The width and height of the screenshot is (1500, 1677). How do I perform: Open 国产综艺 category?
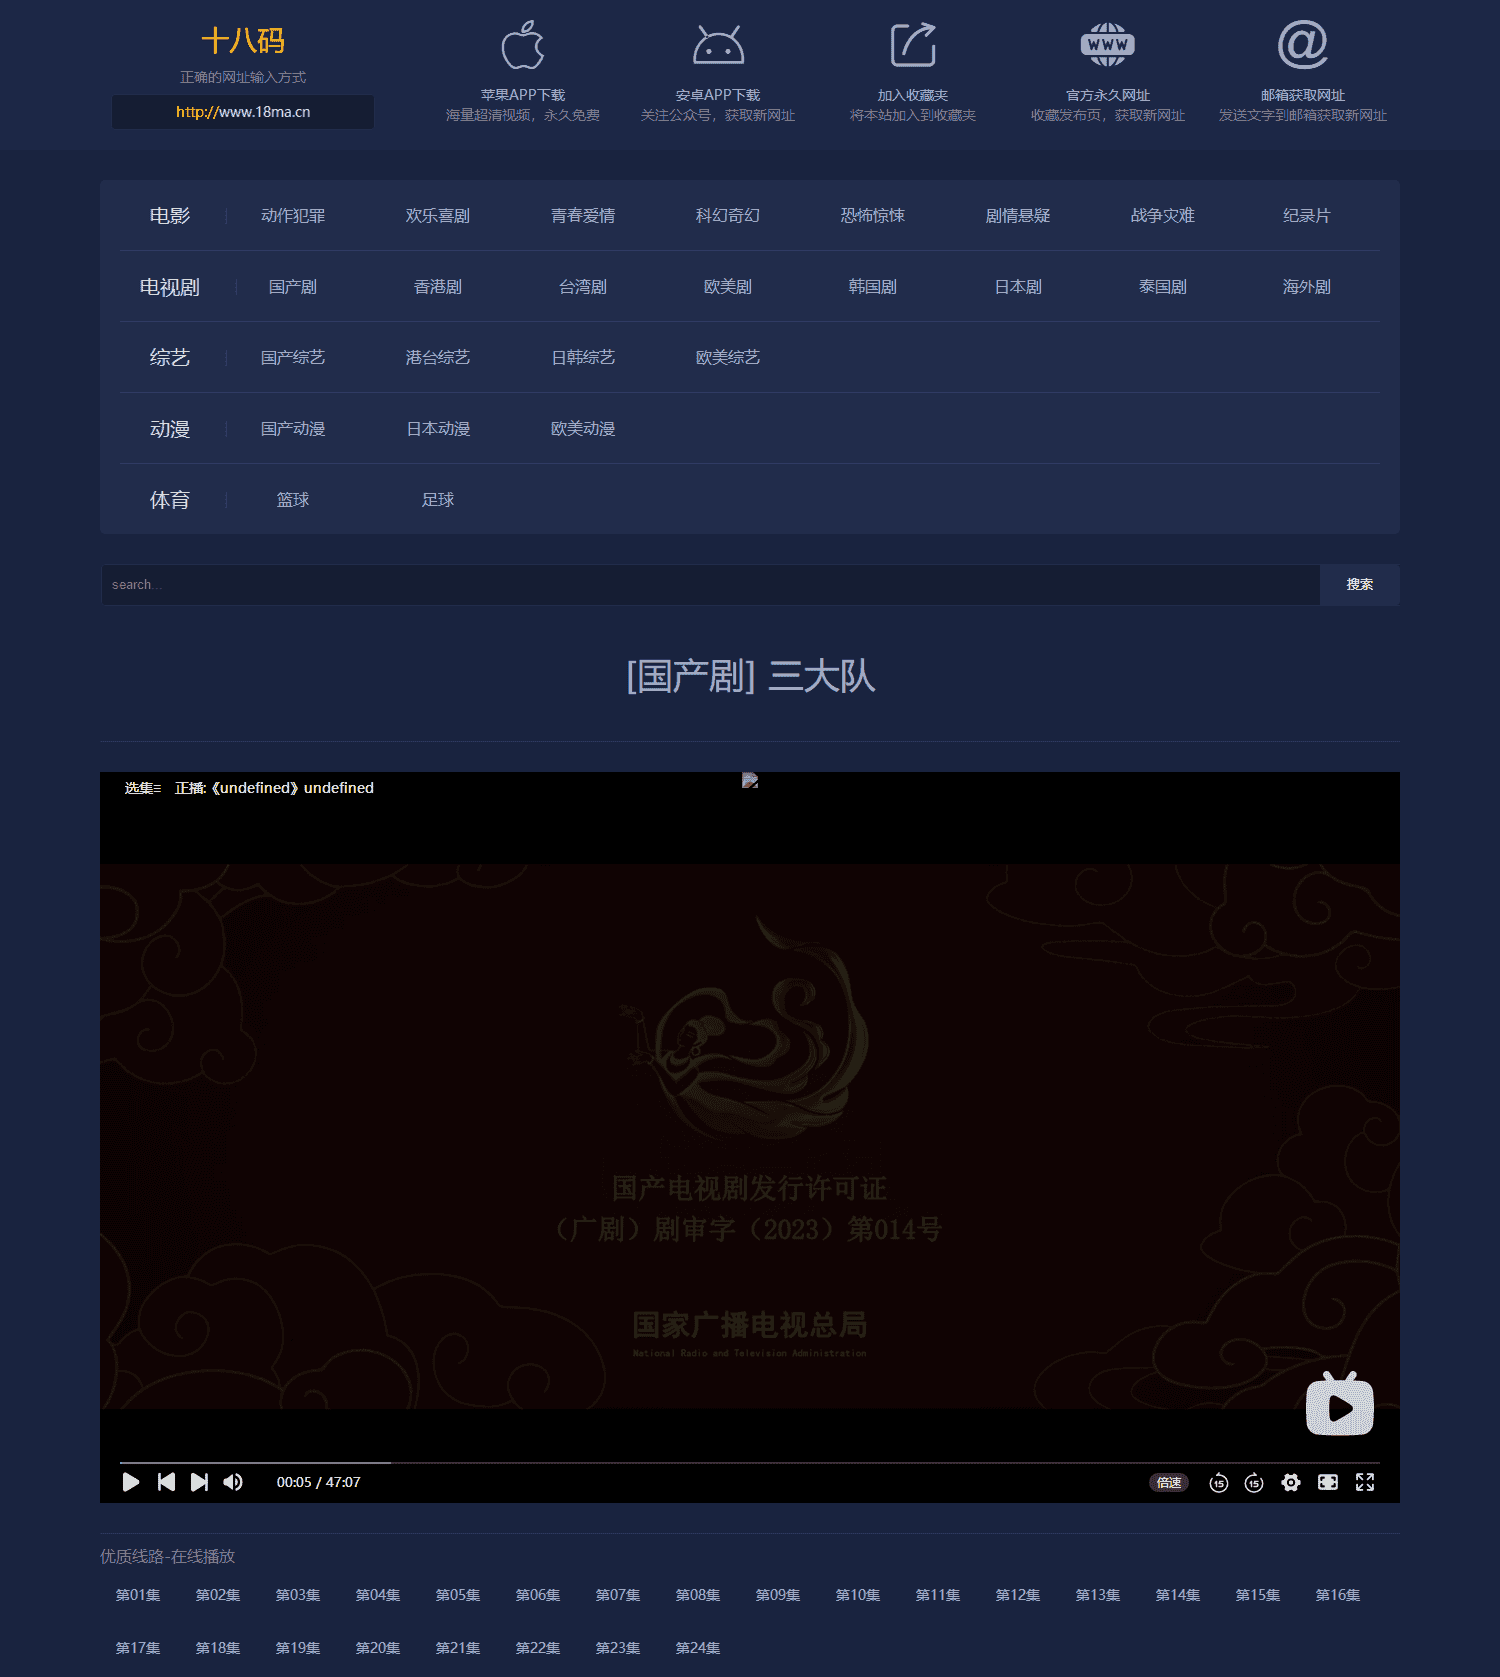[x=293, y=358]
